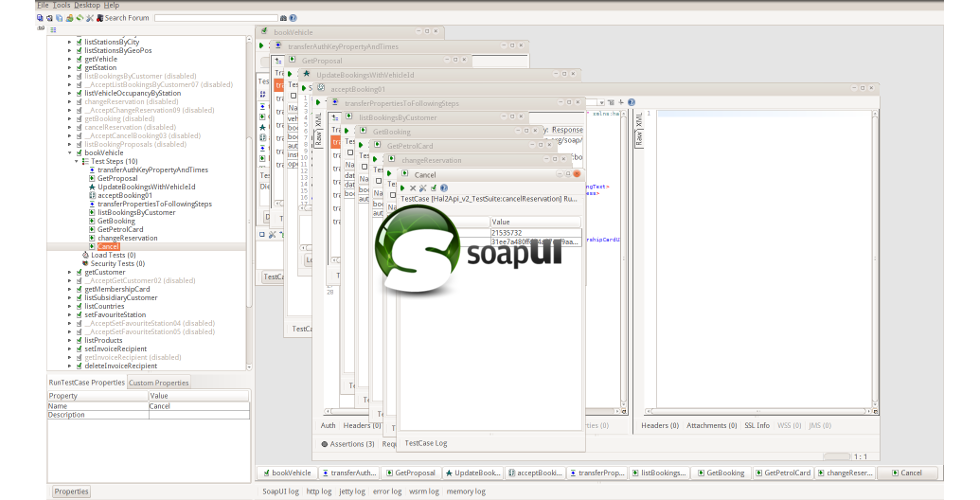
Task: Click the run button in Cancel window
Action: click(404, 187)
